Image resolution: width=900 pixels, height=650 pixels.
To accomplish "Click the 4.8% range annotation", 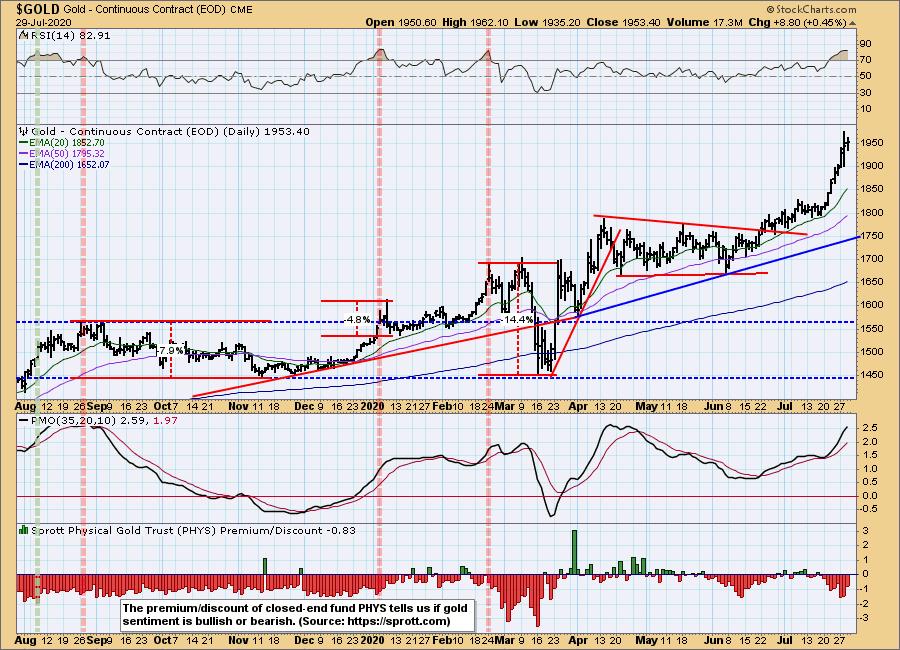I will [358, 319].
